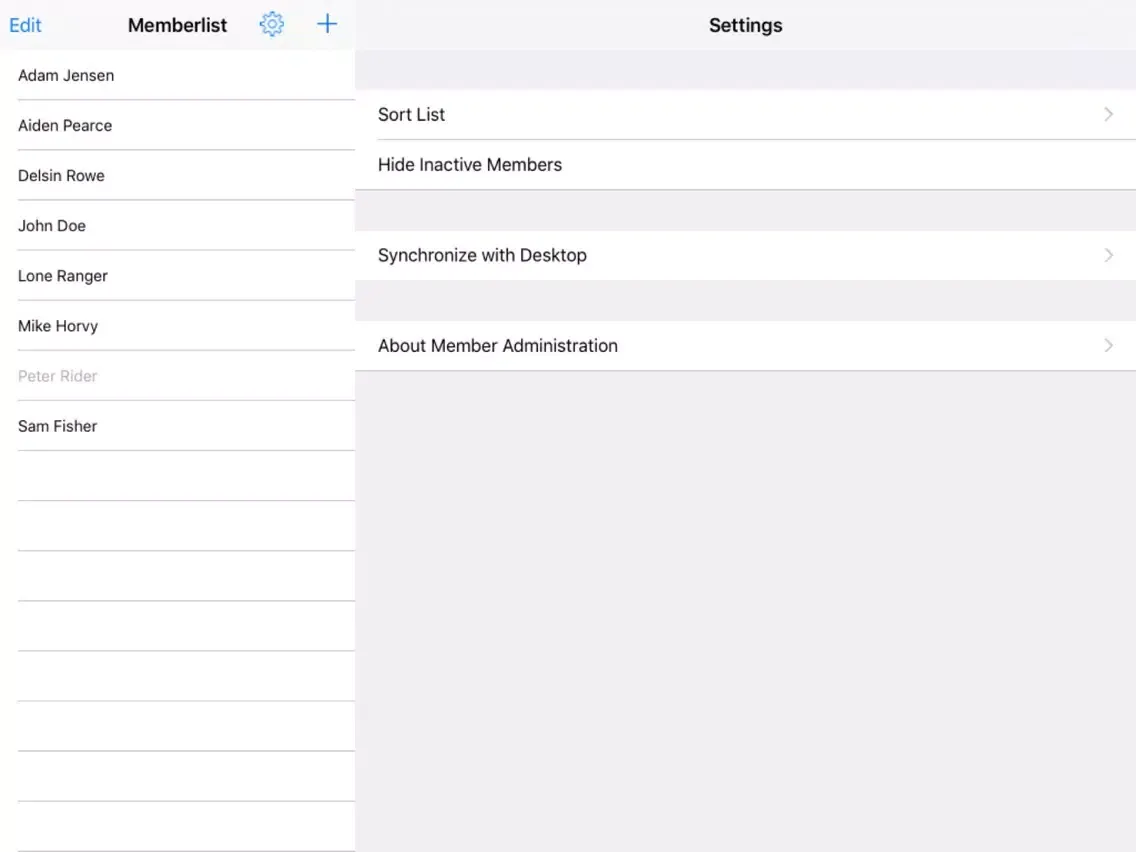Open Synchronize with Desktop
The height and width of the screenshot is (852, 1136).
[745, 255]
